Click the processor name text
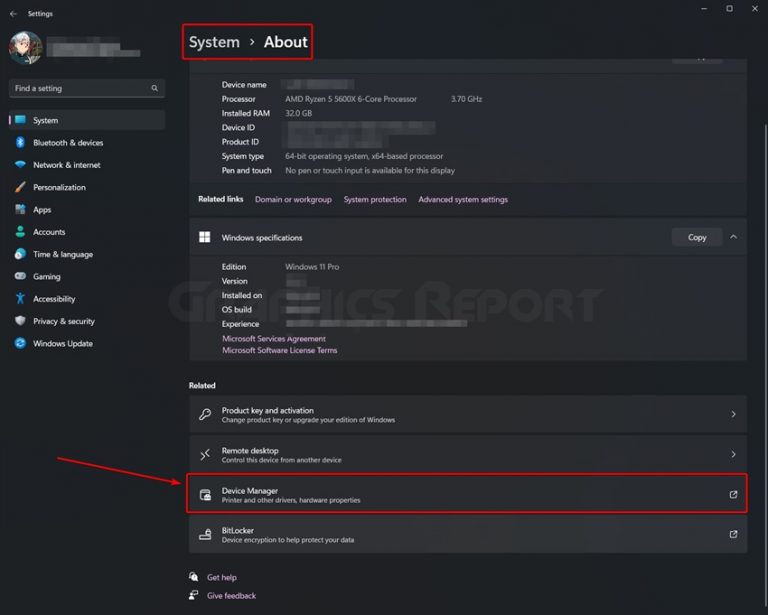Screen dimensions: 768x615 tap(351, 99)
